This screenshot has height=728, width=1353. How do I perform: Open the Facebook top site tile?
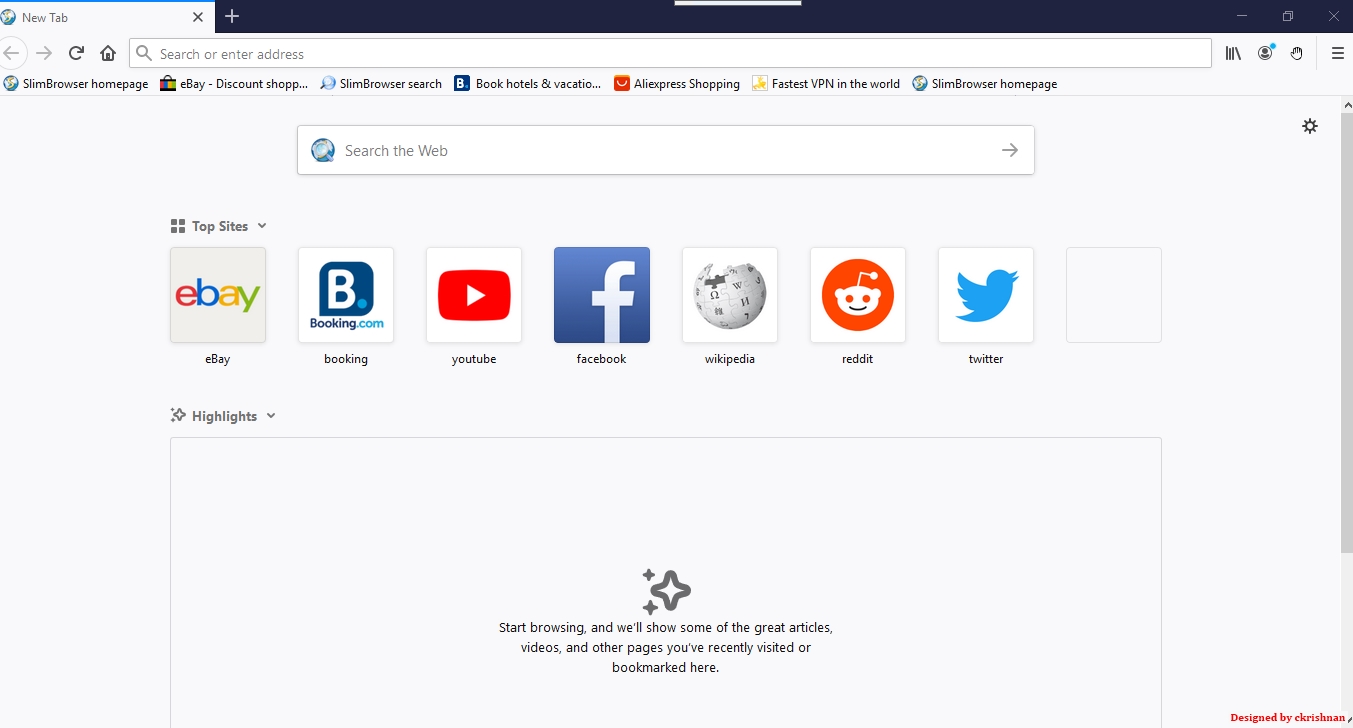pyautogui.click(x=602, y=295)
